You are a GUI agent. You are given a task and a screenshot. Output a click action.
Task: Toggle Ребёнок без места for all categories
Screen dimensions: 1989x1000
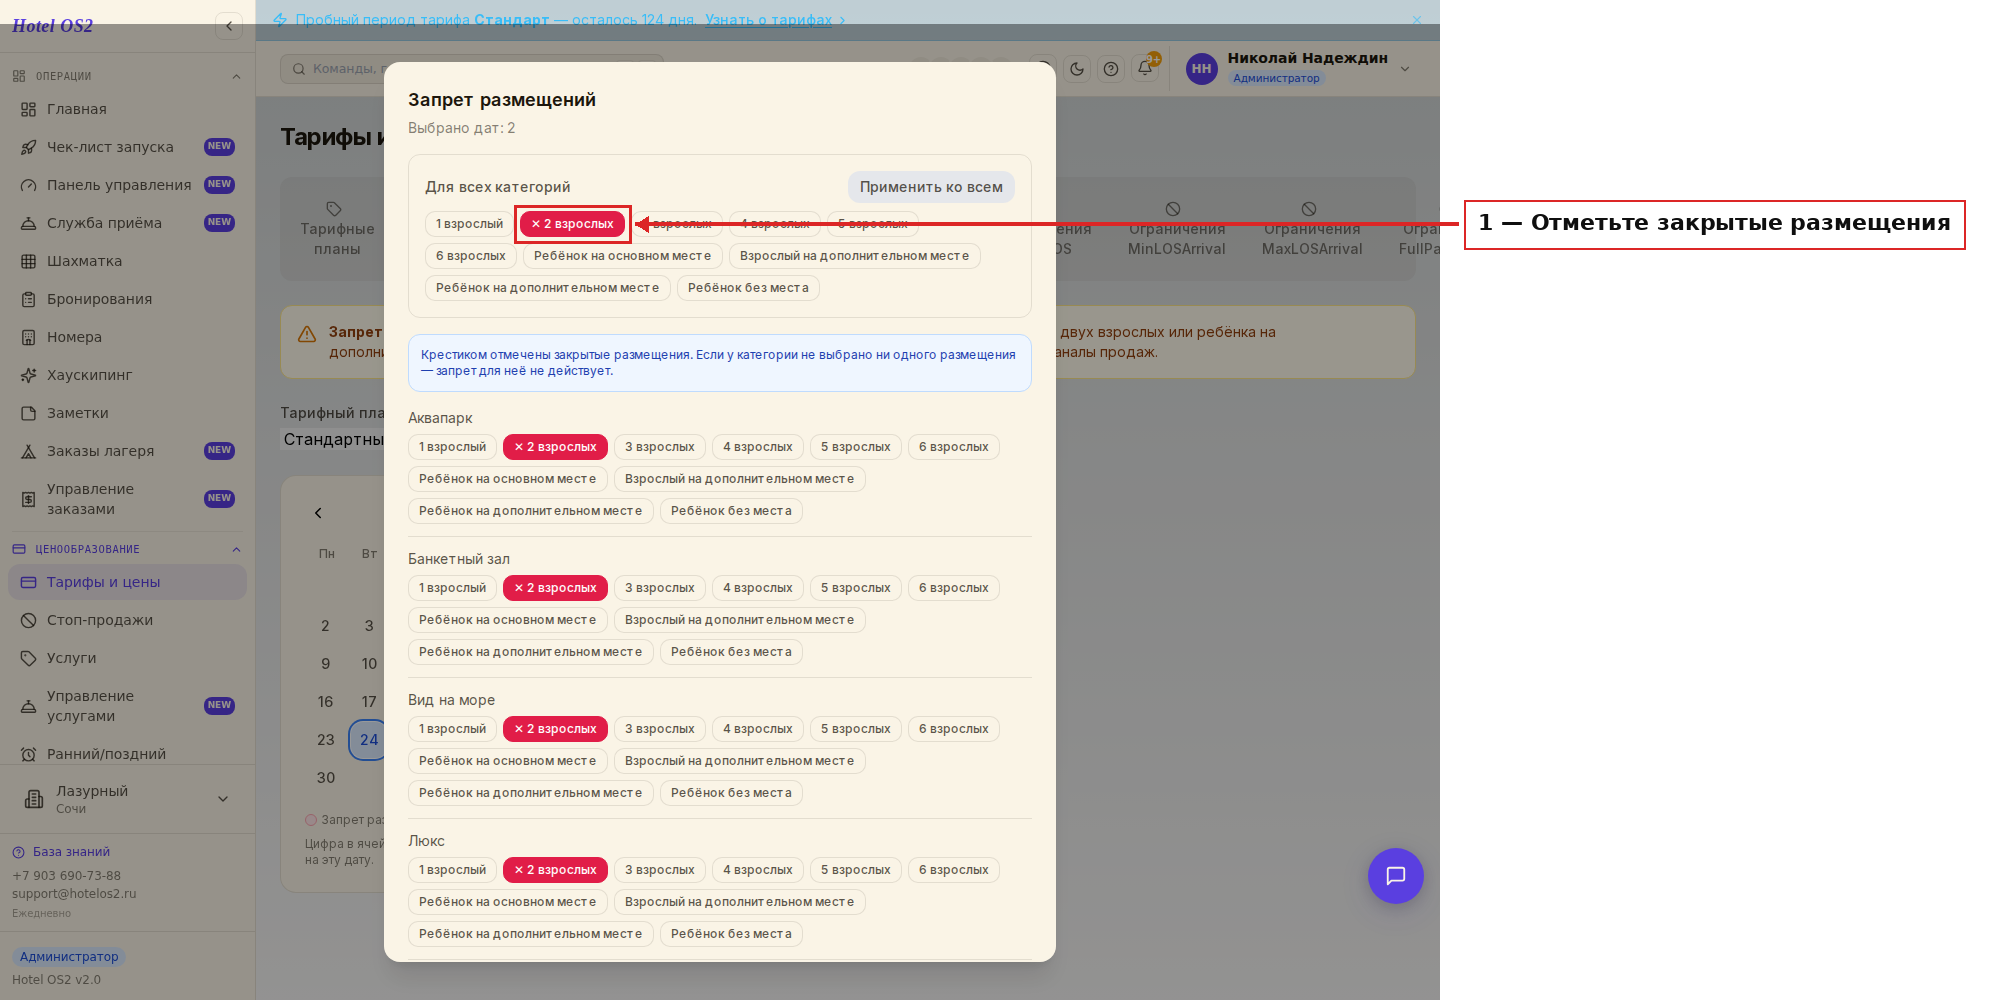748,288
